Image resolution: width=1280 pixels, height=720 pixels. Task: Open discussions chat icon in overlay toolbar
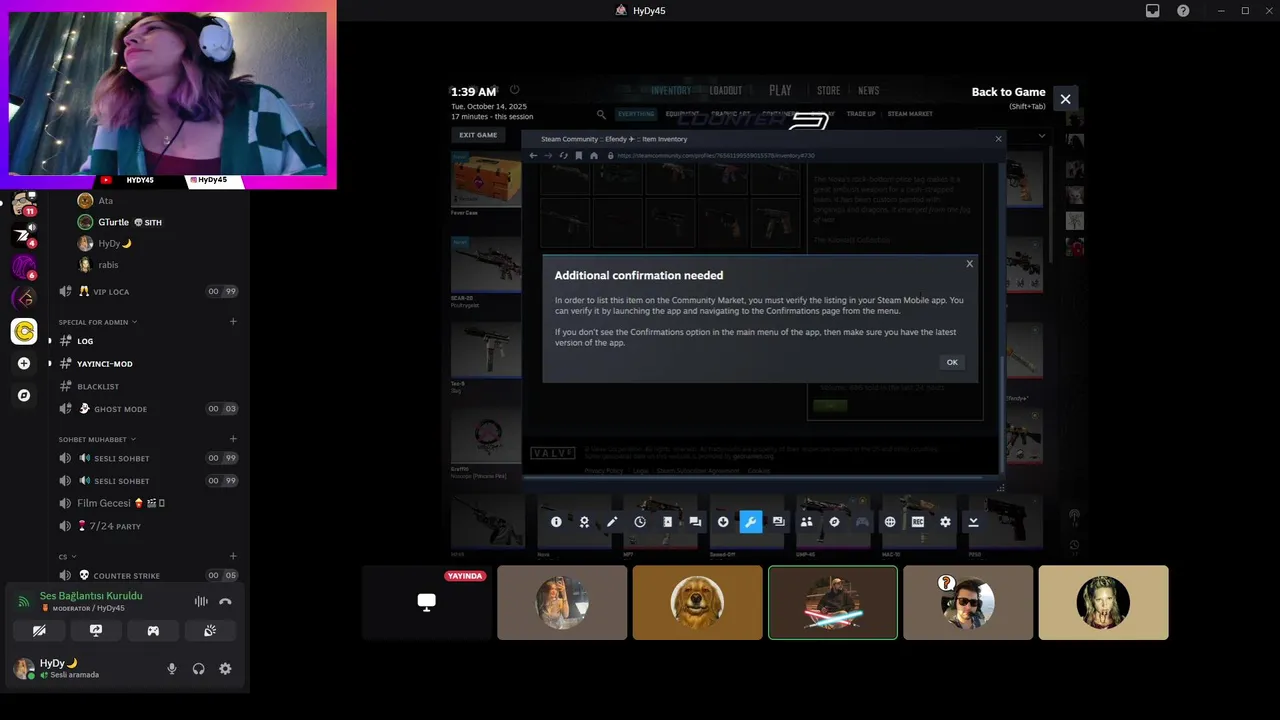(x=695, y=522)
